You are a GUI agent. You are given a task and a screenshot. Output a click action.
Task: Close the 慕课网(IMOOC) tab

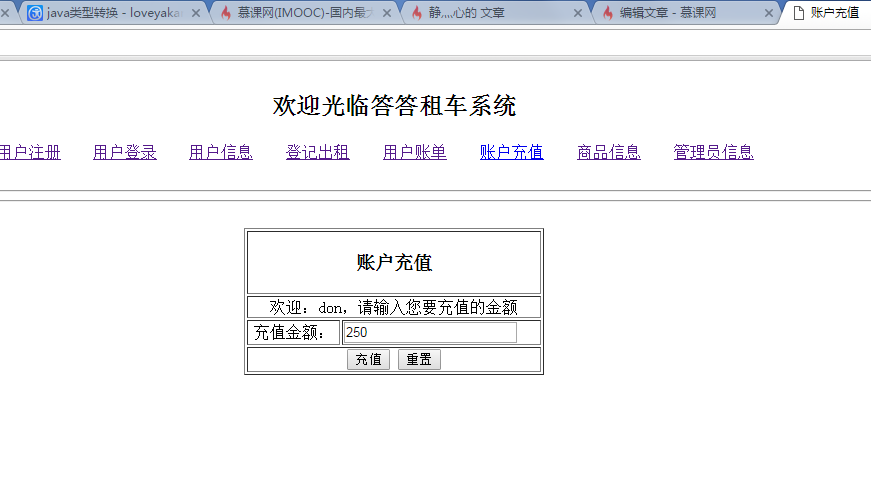pyautogui.click(x=387, y=13)
